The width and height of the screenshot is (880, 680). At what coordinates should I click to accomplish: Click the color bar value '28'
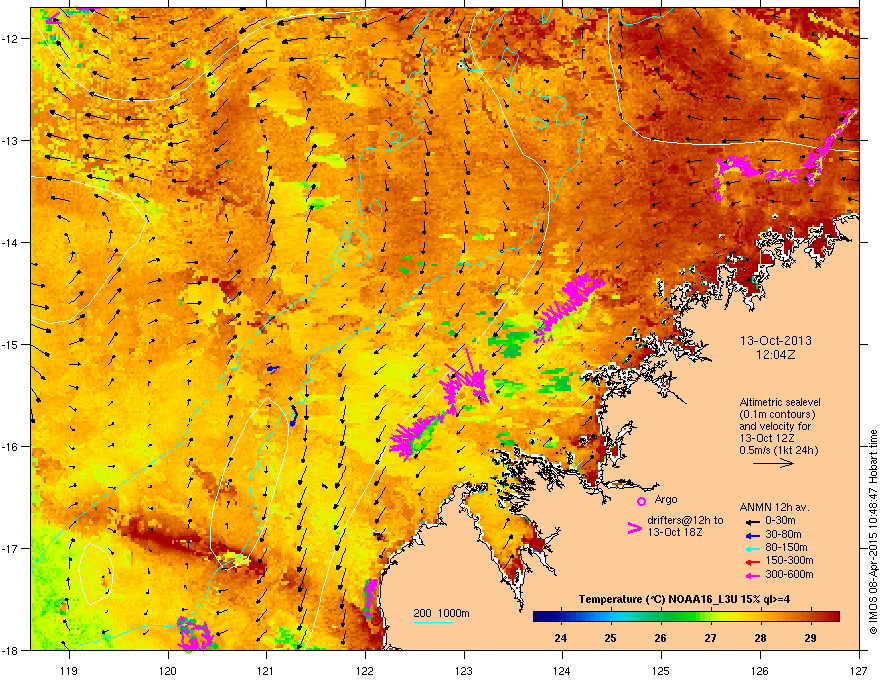(x=760, y=638)
